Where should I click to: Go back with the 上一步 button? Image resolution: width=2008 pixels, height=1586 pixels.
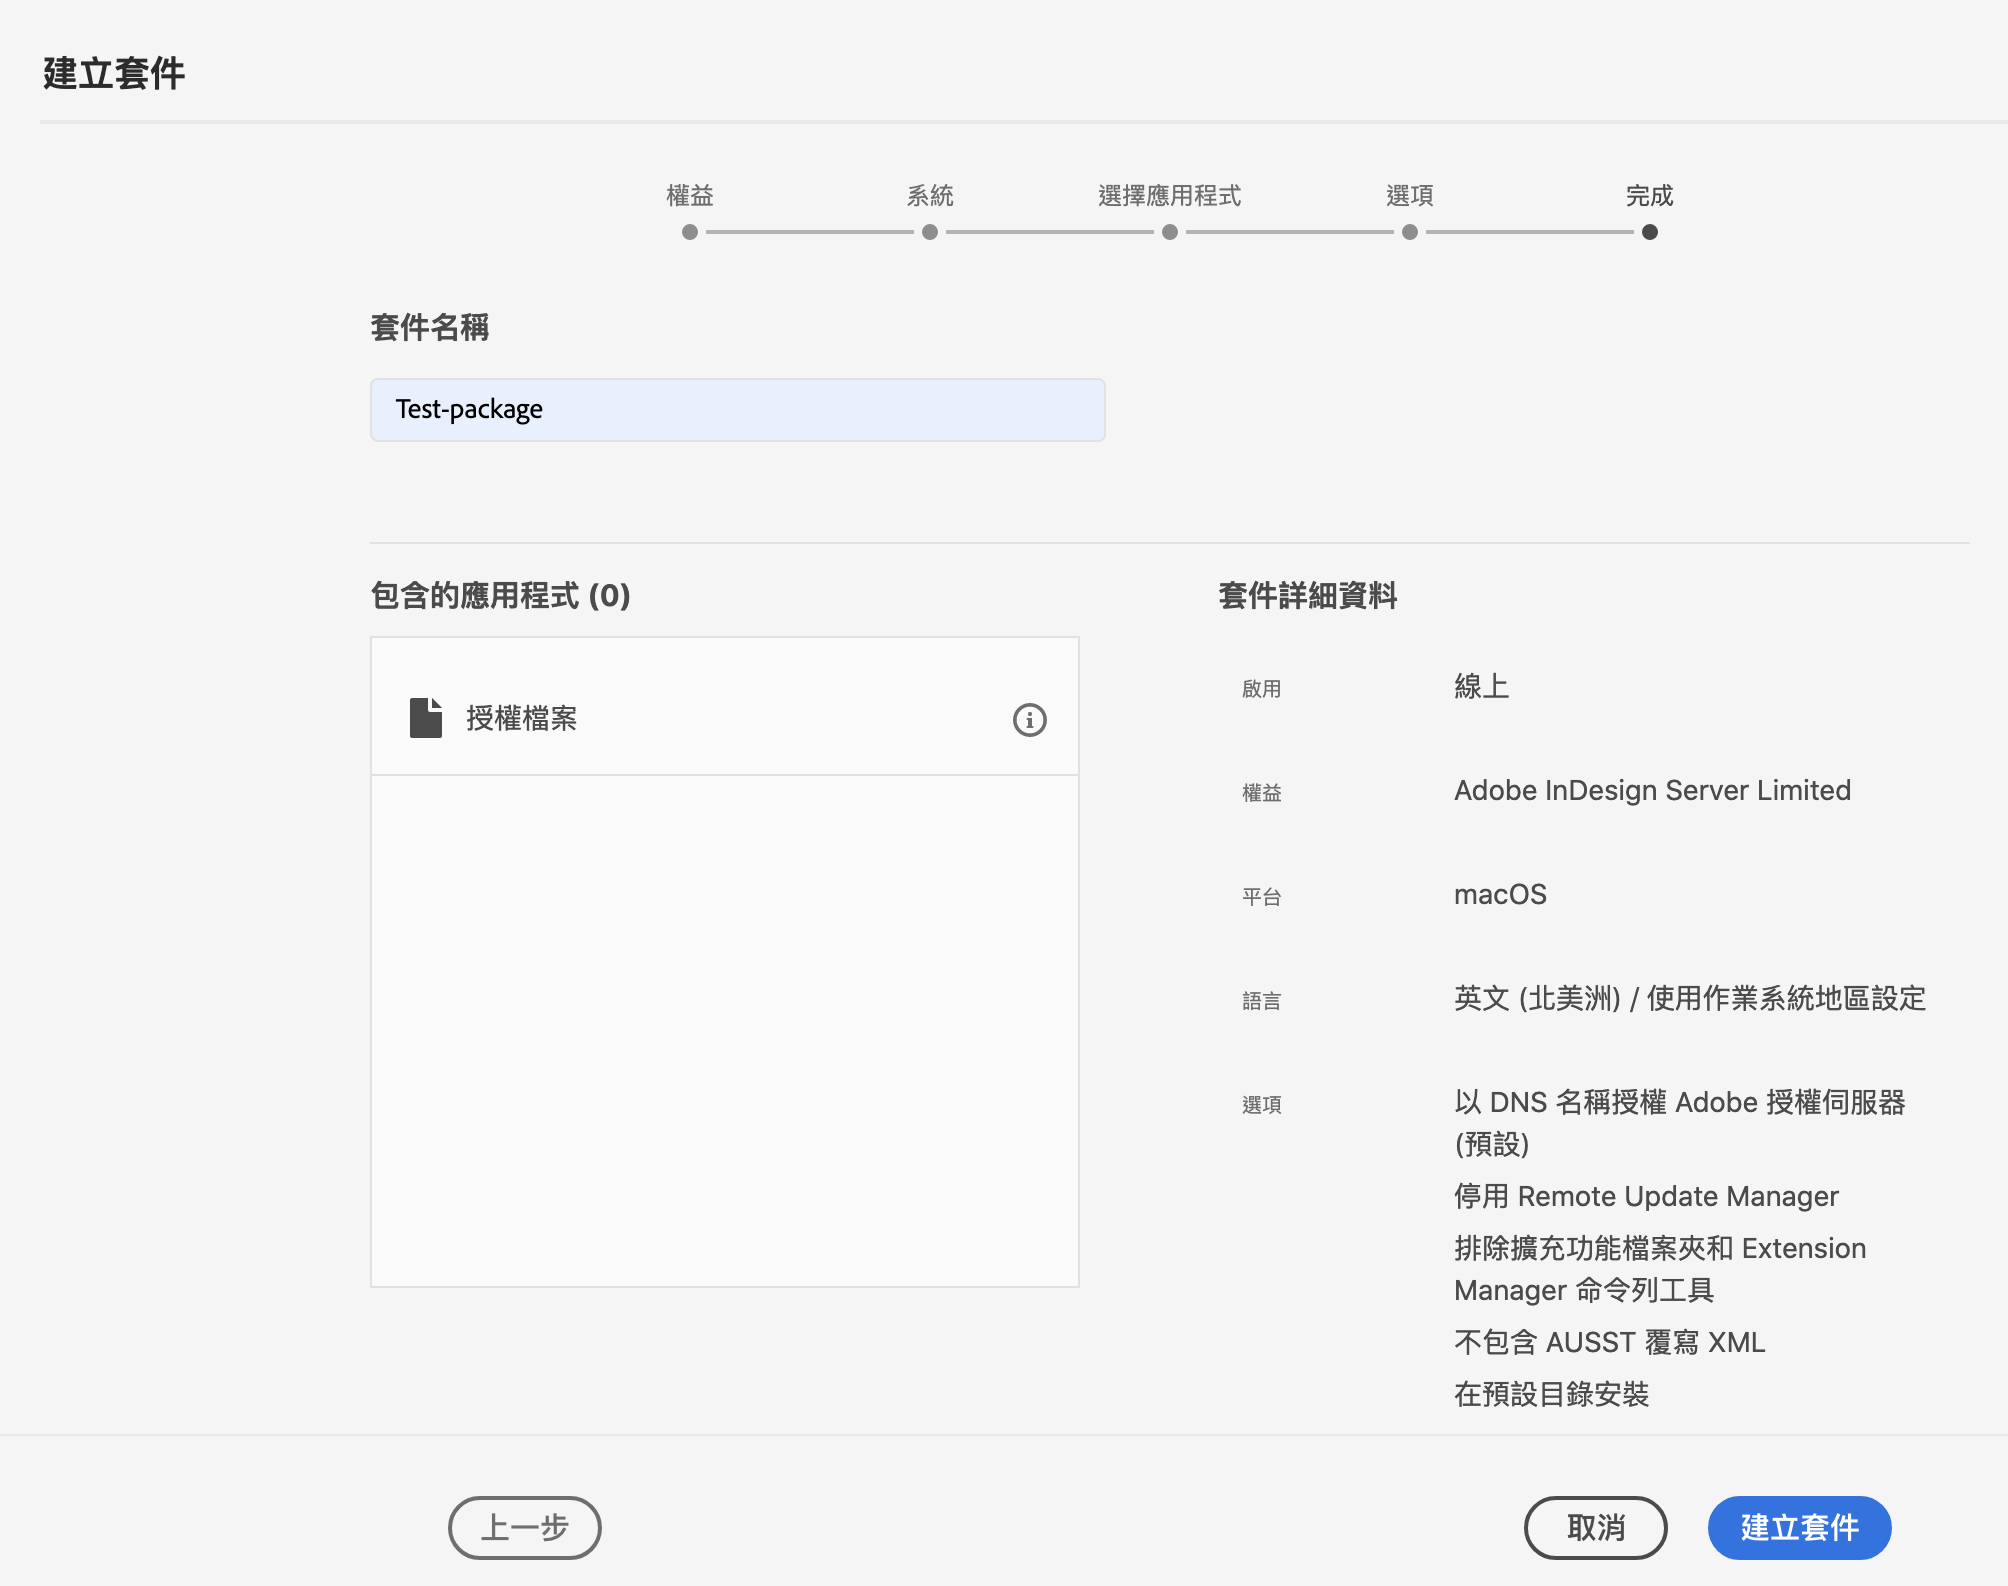coord(524,1527)
